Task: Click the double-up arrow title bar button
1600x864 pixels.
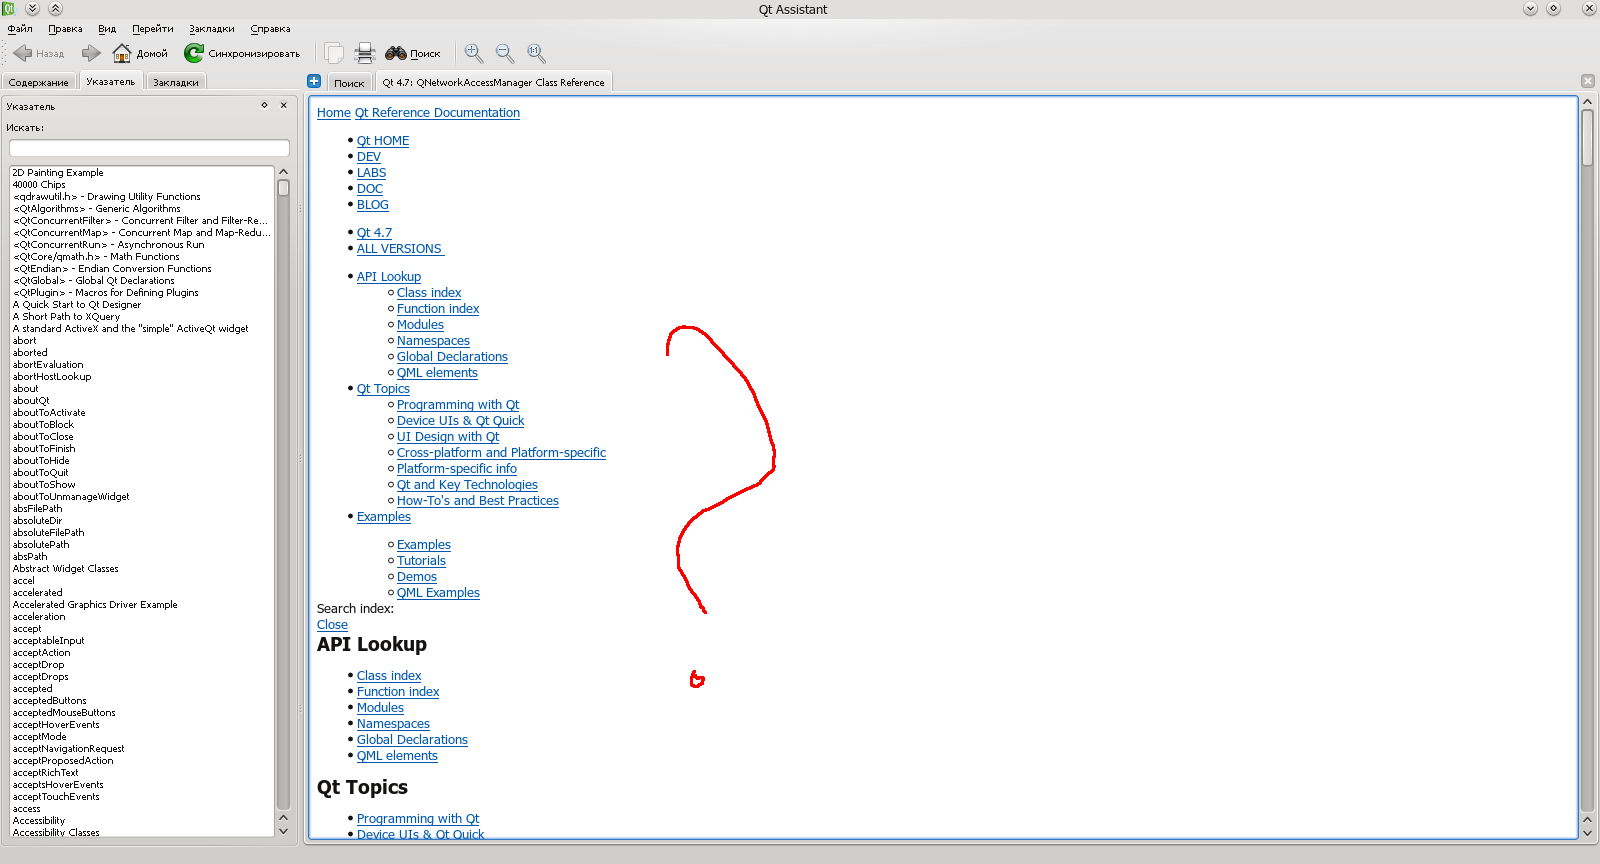Action: (x=55, y=8)
